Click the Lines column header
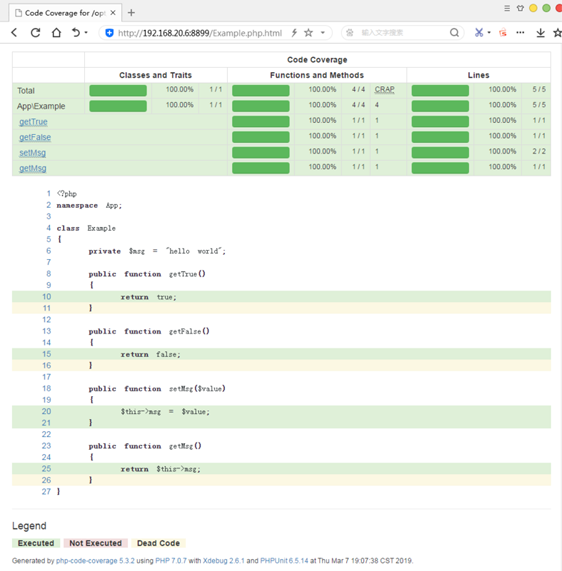The width and height of the screenshot is (562, 571). click(478, 75)
